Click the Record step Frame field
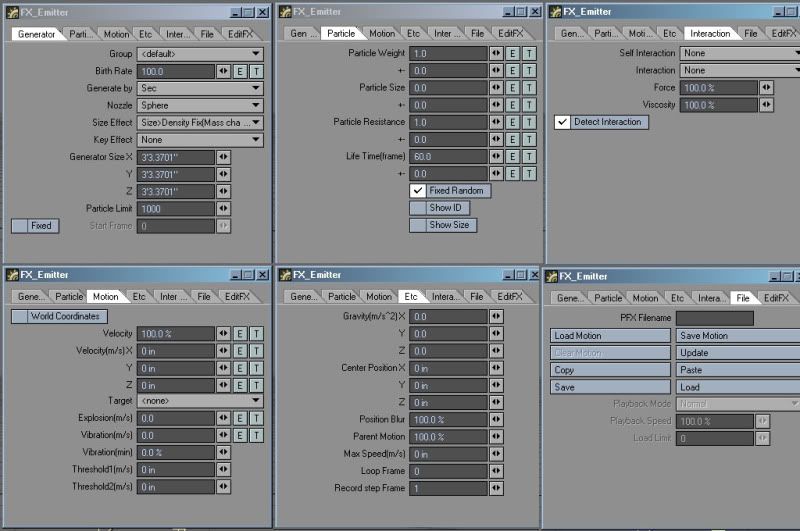This screenshot has width=800, height=531. tap(448, 489)
